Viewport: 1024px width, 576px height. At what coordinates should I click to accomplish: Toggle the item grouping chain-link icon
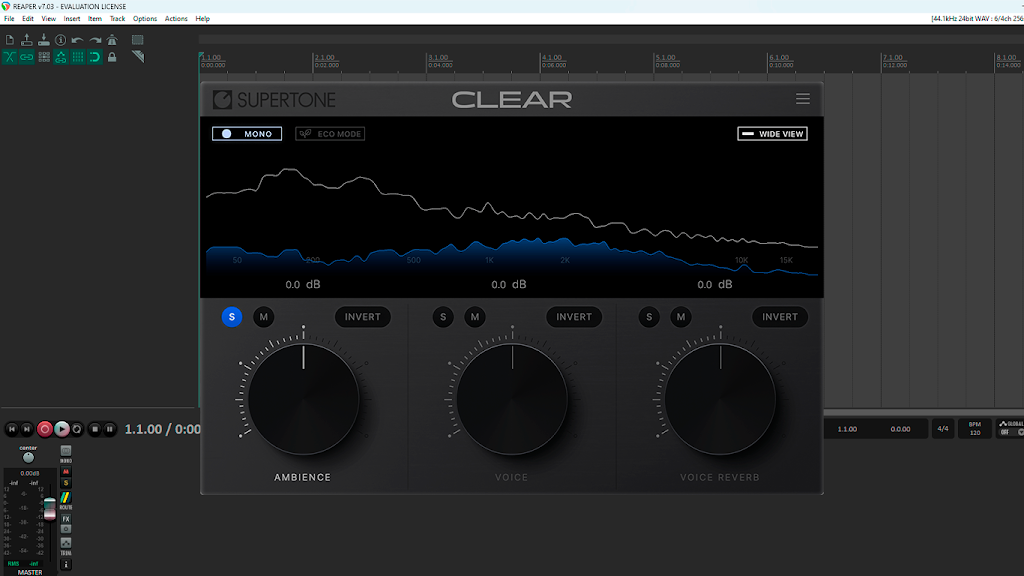coord(27,57)
